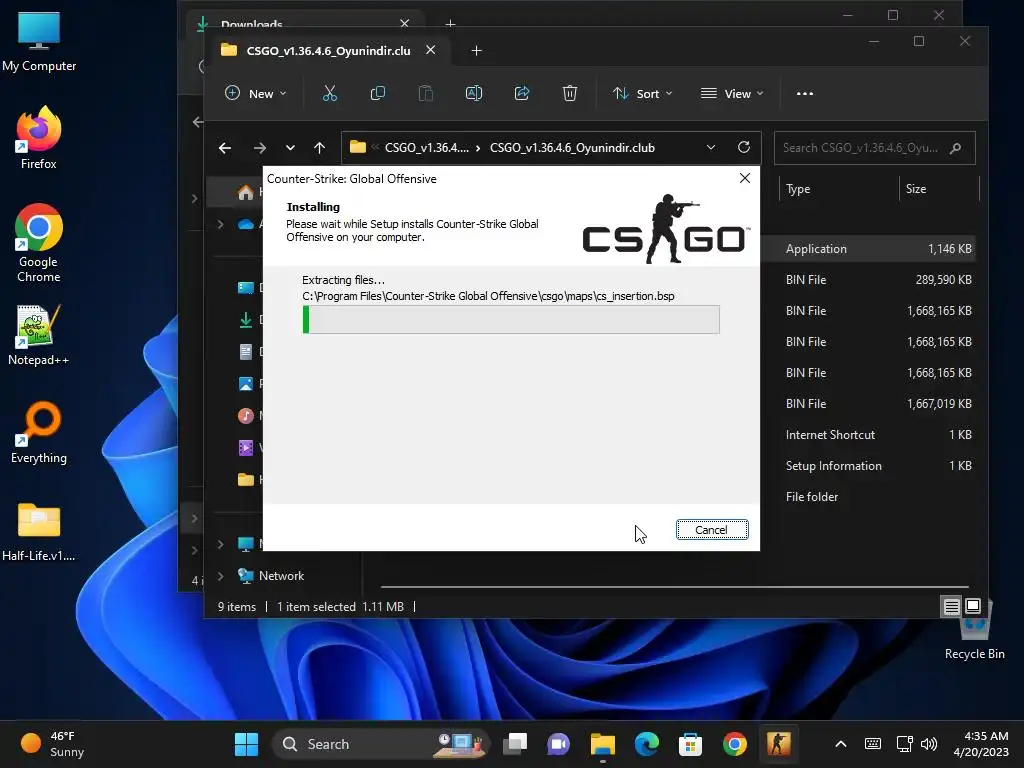Click the forward navigation arrow
This screenshot has height=768, width=1024.
pos(260,148)
